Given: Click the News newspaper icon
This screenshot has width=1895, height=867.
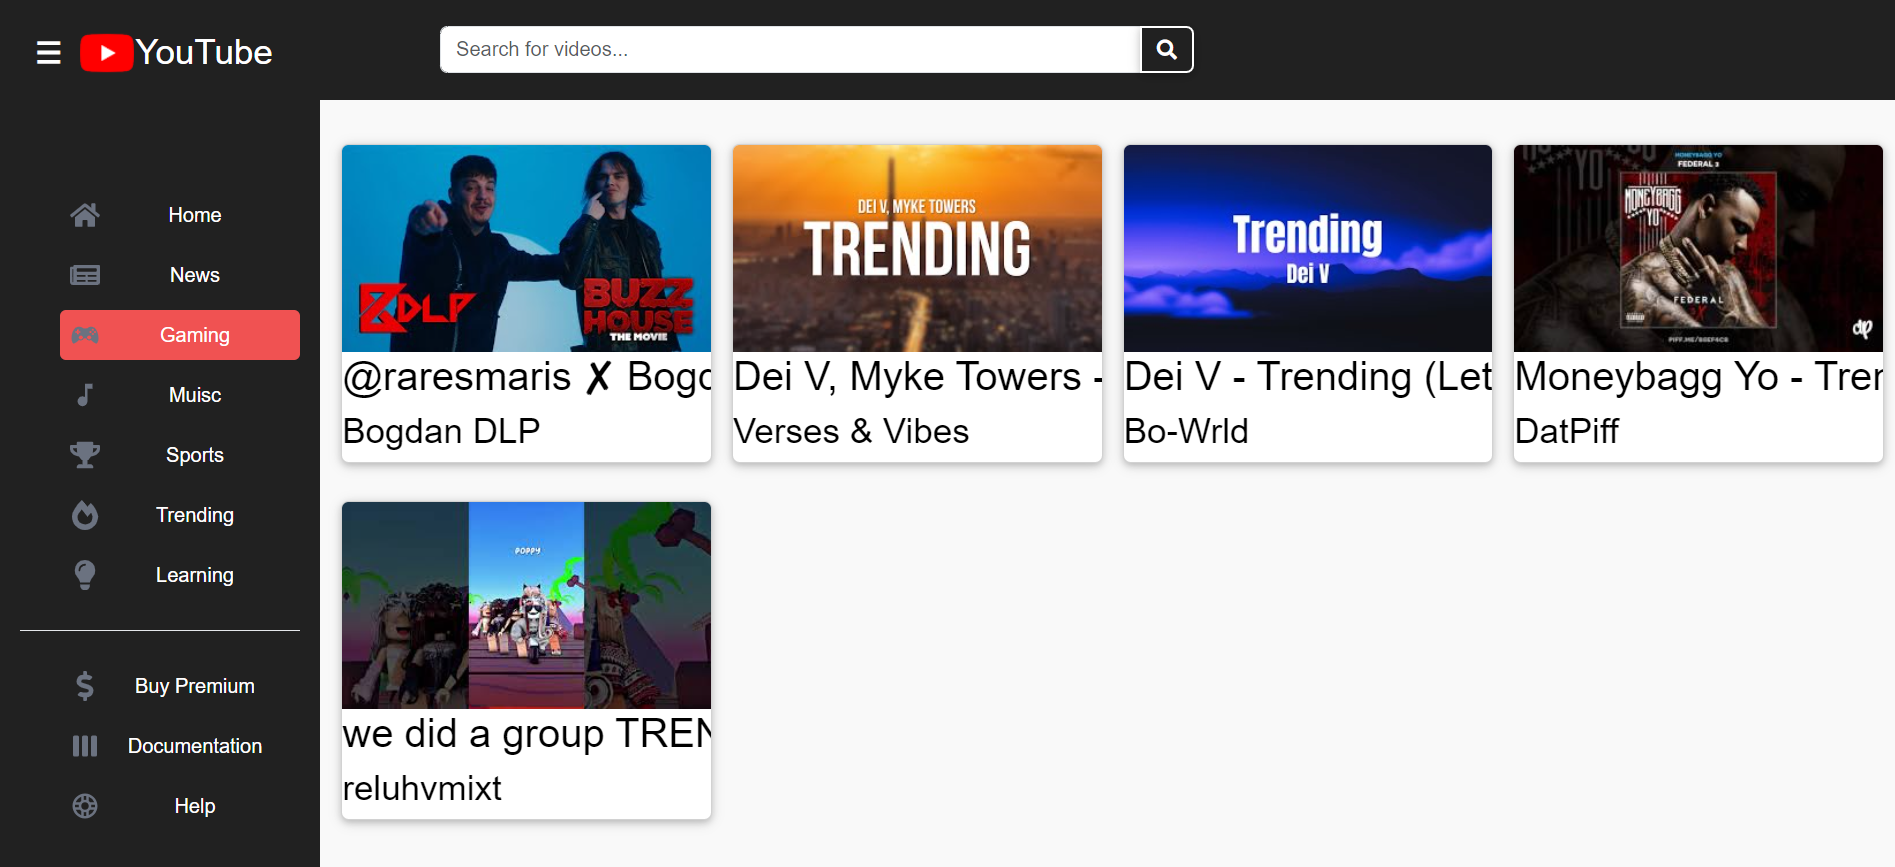Looking at the screenshot, I should 85,275.
